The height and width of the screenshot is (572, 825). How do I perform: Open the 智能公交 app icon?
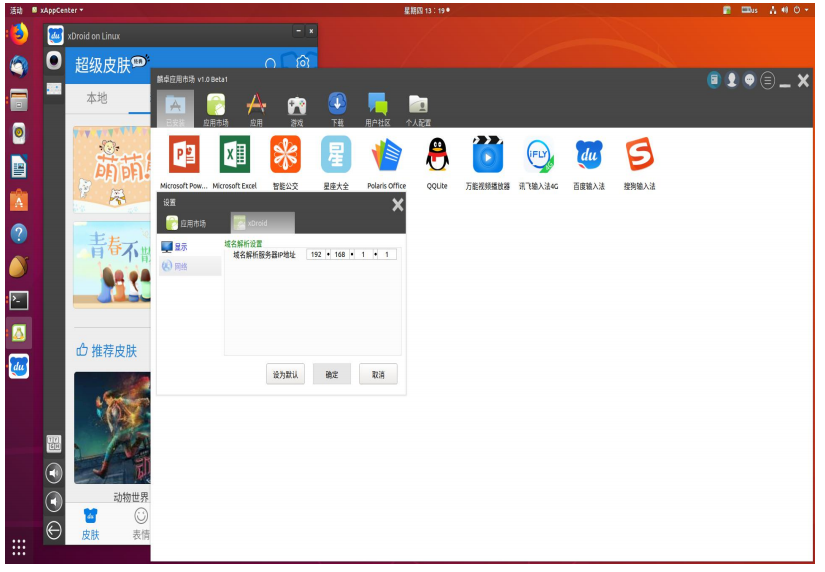tap(285, 154)
